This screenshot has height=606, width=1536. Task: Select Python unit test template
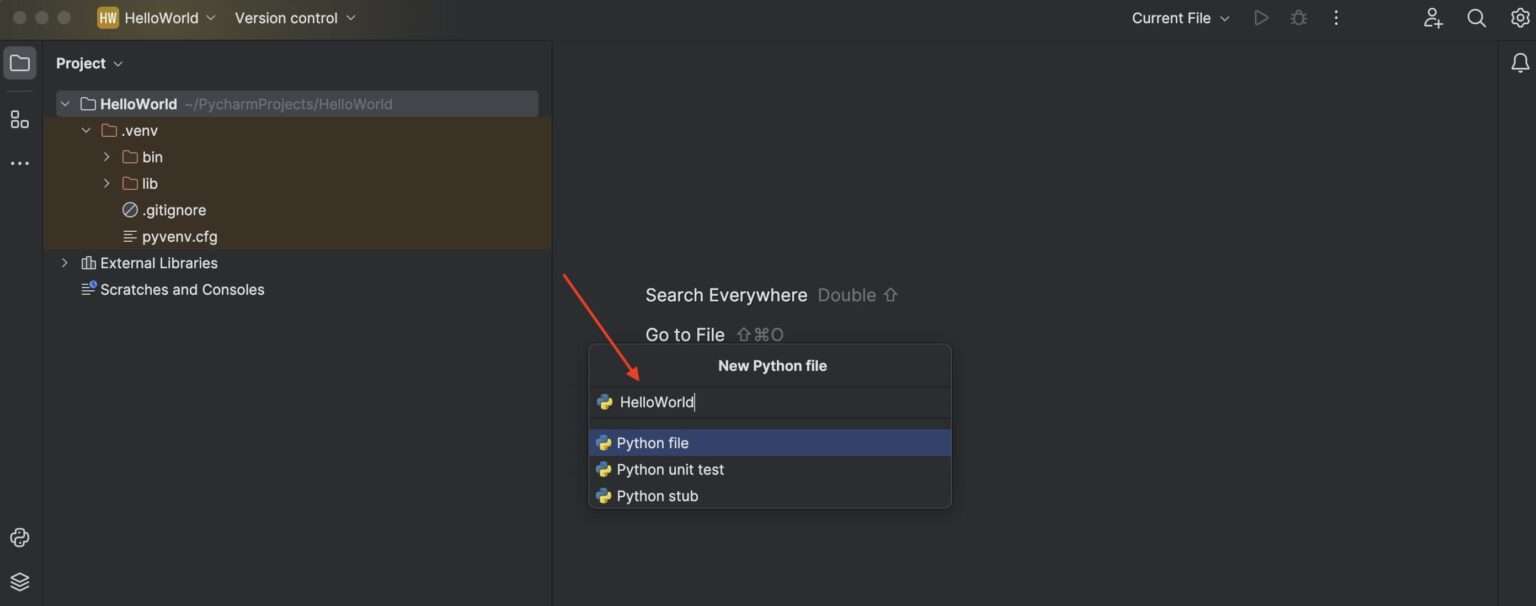click(770, 469)
